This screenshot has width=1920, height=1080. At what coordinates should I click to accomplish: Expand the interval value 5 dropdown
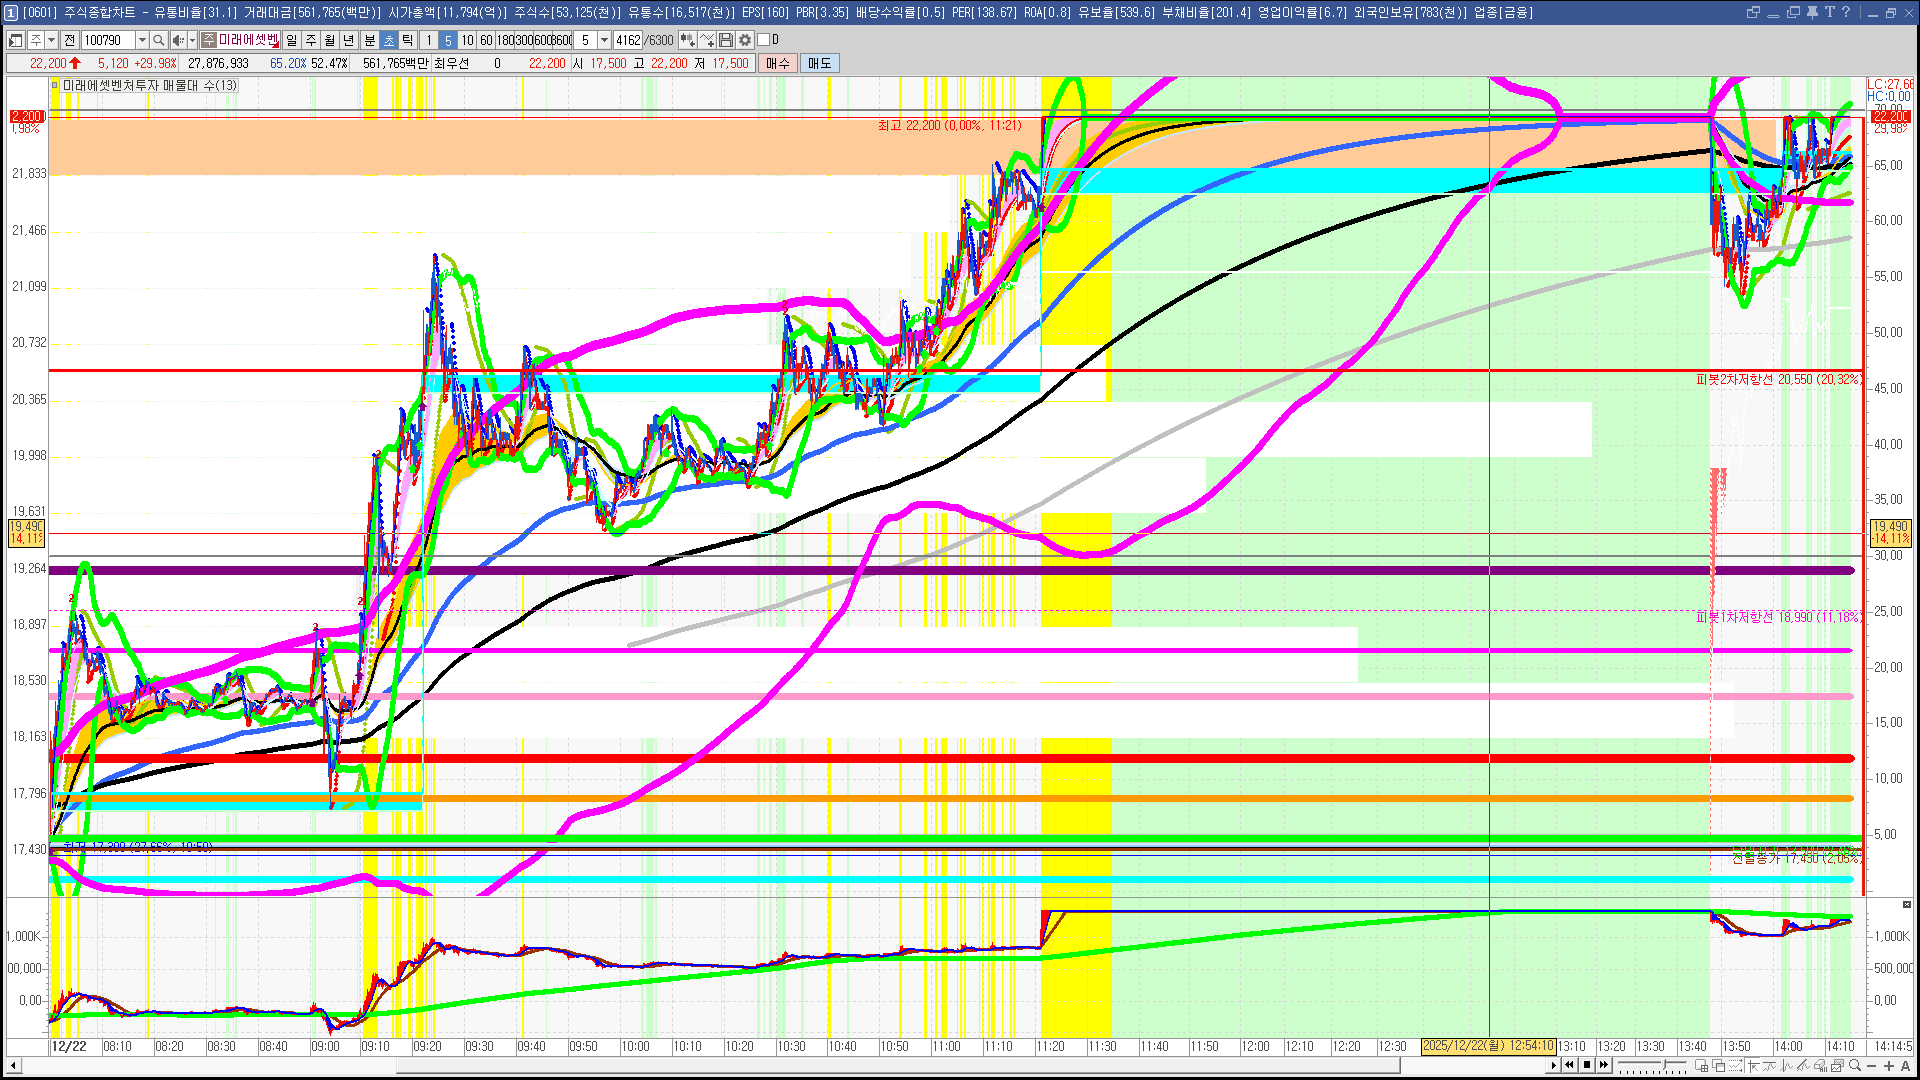604,40
